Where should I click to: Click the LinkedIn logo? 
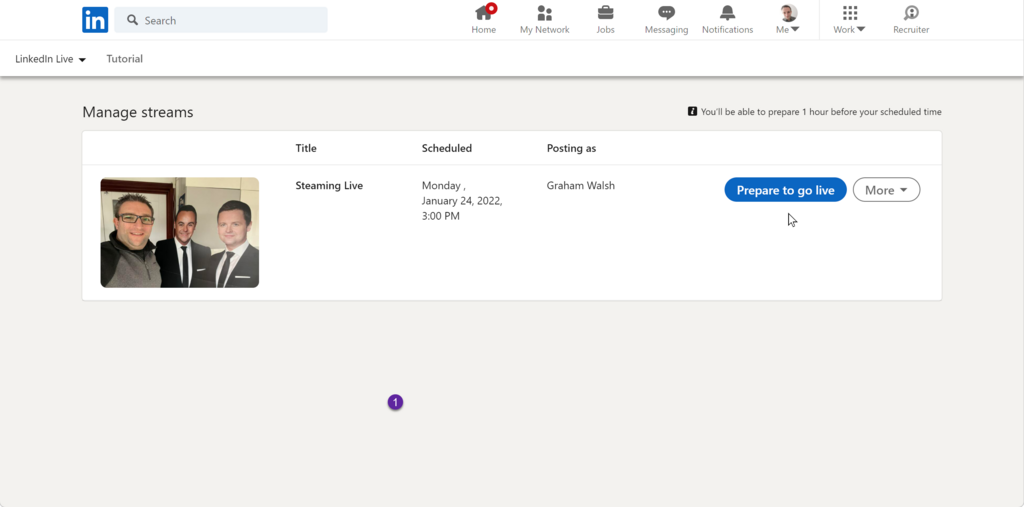pyautogui.click(x=95, y=20)
